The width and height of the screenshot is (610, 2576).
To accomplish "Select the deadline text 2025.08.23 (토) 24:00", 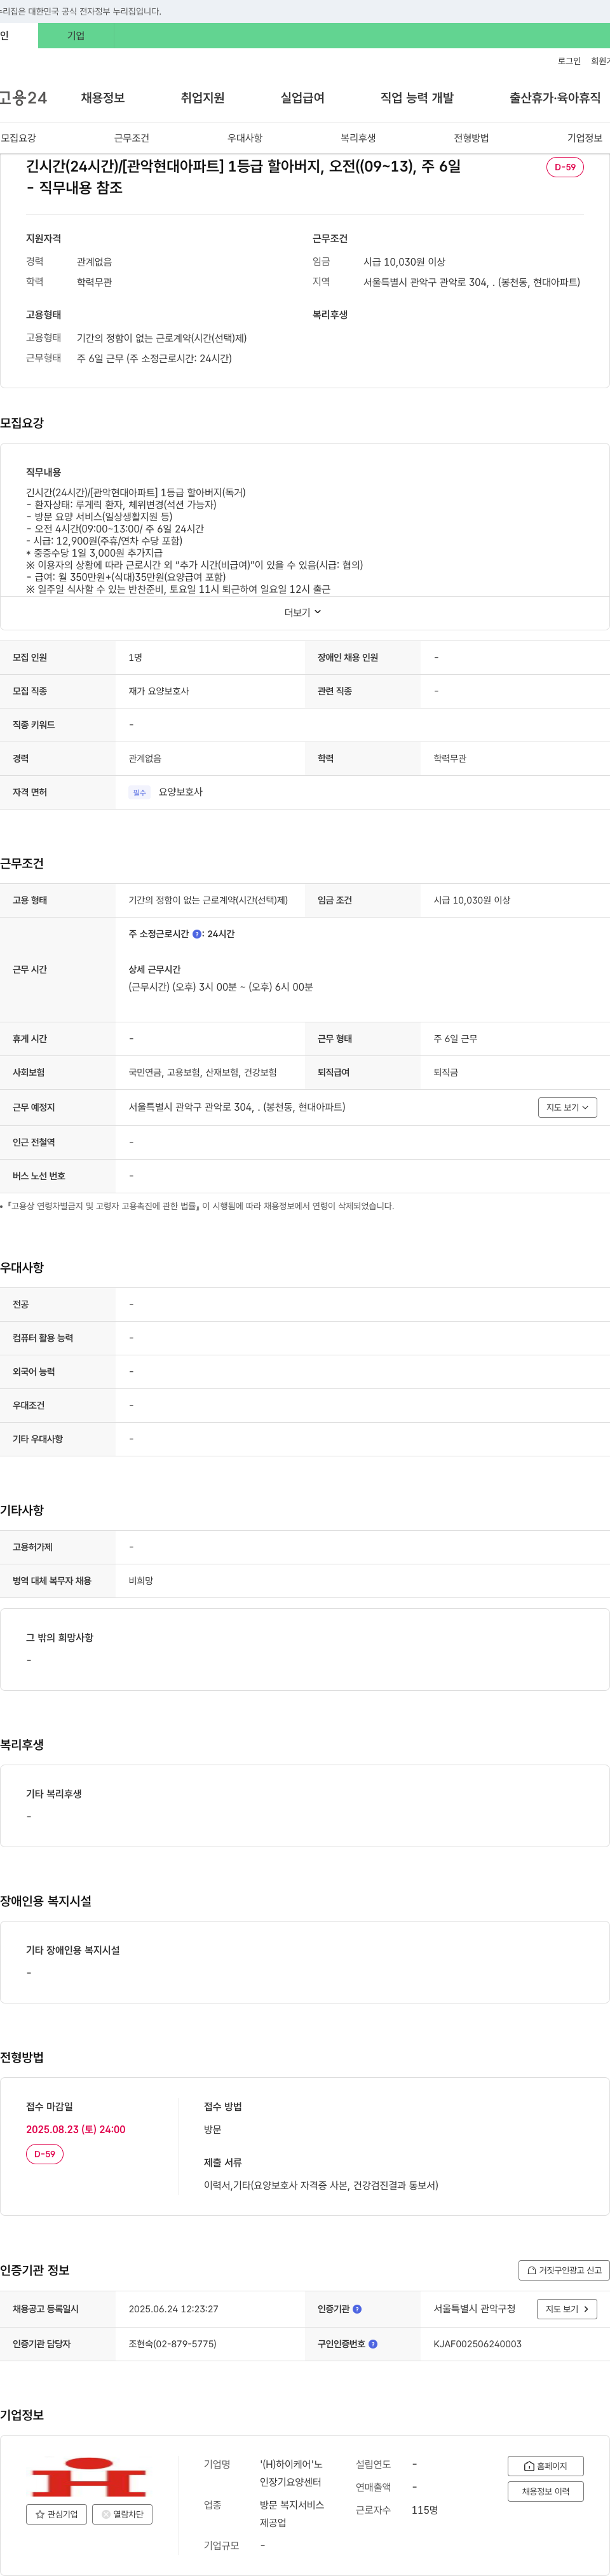I will 76,2129.
